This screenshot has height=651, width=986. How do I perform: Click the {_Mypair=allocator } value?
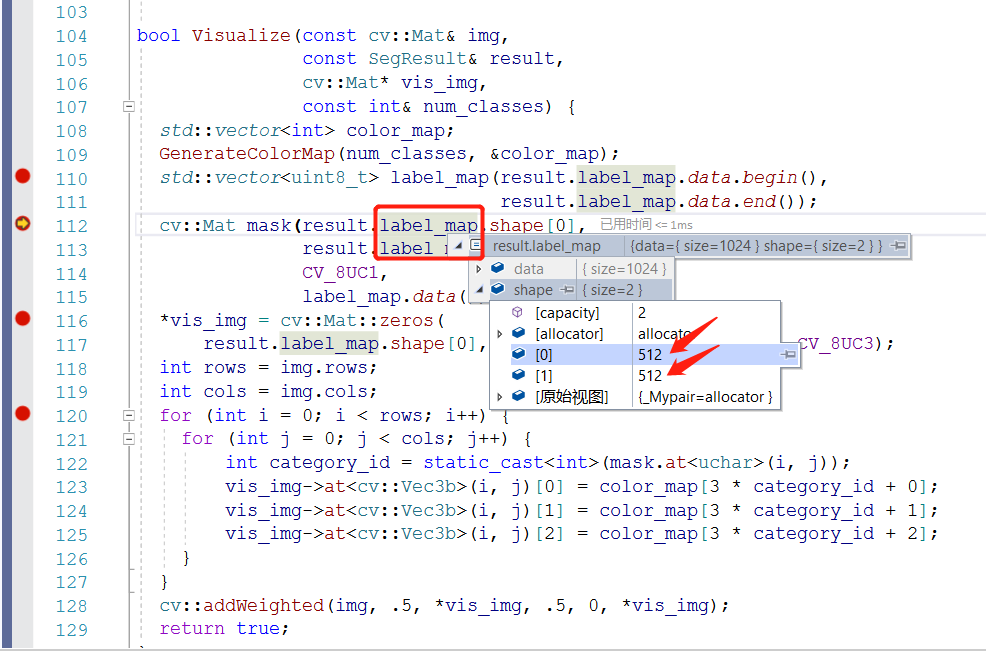tap(705, 397)
